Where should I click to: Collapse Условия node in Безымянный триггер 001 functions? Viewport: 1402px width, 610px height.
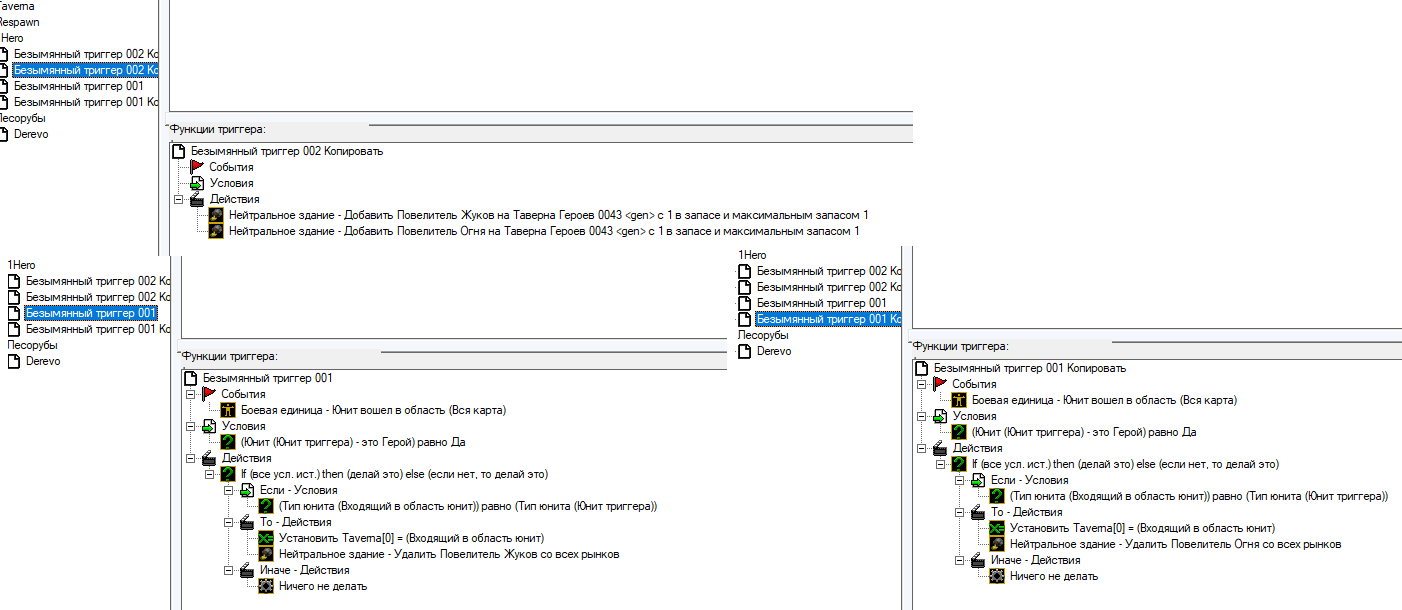tap(191, 426)
